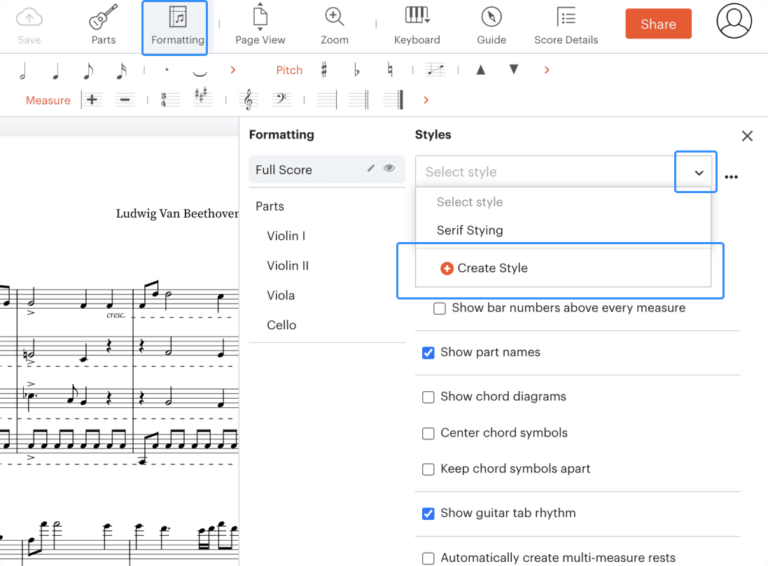The width and height of the screenshot is (768, 566).
Task: Enable bar numbers above every measure
Action: 439,308
